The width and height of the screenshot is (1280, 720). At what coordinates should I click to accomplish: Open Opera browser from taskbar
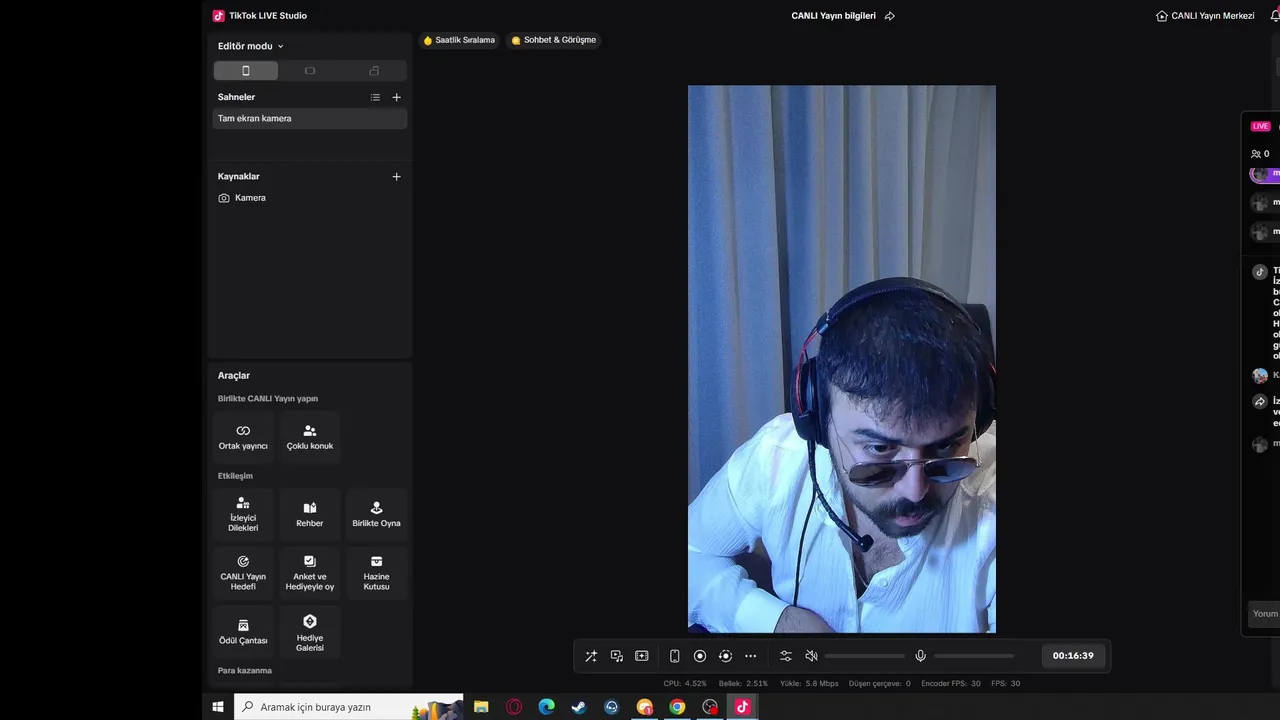[x=514, y=707]
